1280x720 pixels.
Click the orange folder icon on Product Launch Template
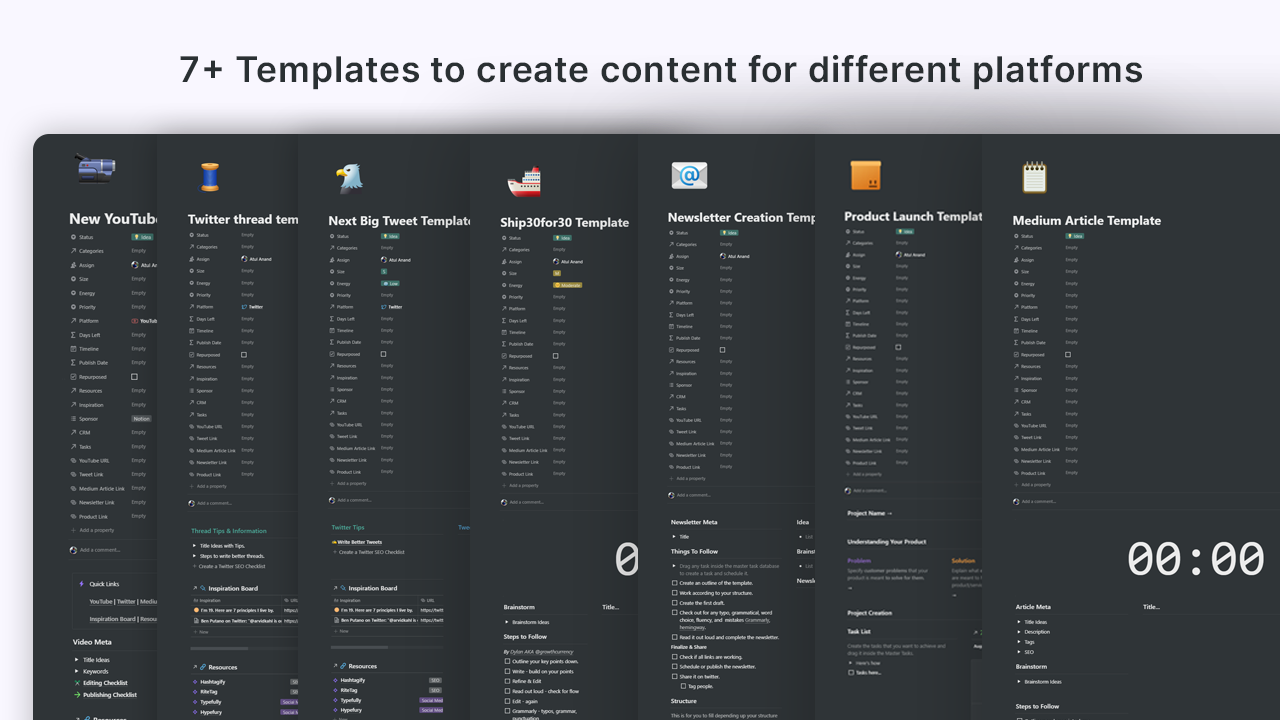pyautogui.click(x=864, y=176)
